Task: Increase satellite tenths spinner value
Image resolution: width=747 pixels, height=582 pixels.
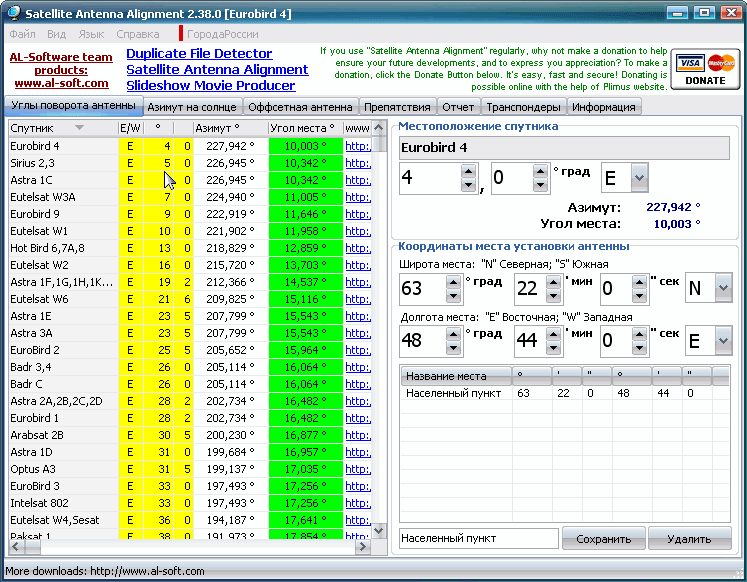Action: click(540, 171)
